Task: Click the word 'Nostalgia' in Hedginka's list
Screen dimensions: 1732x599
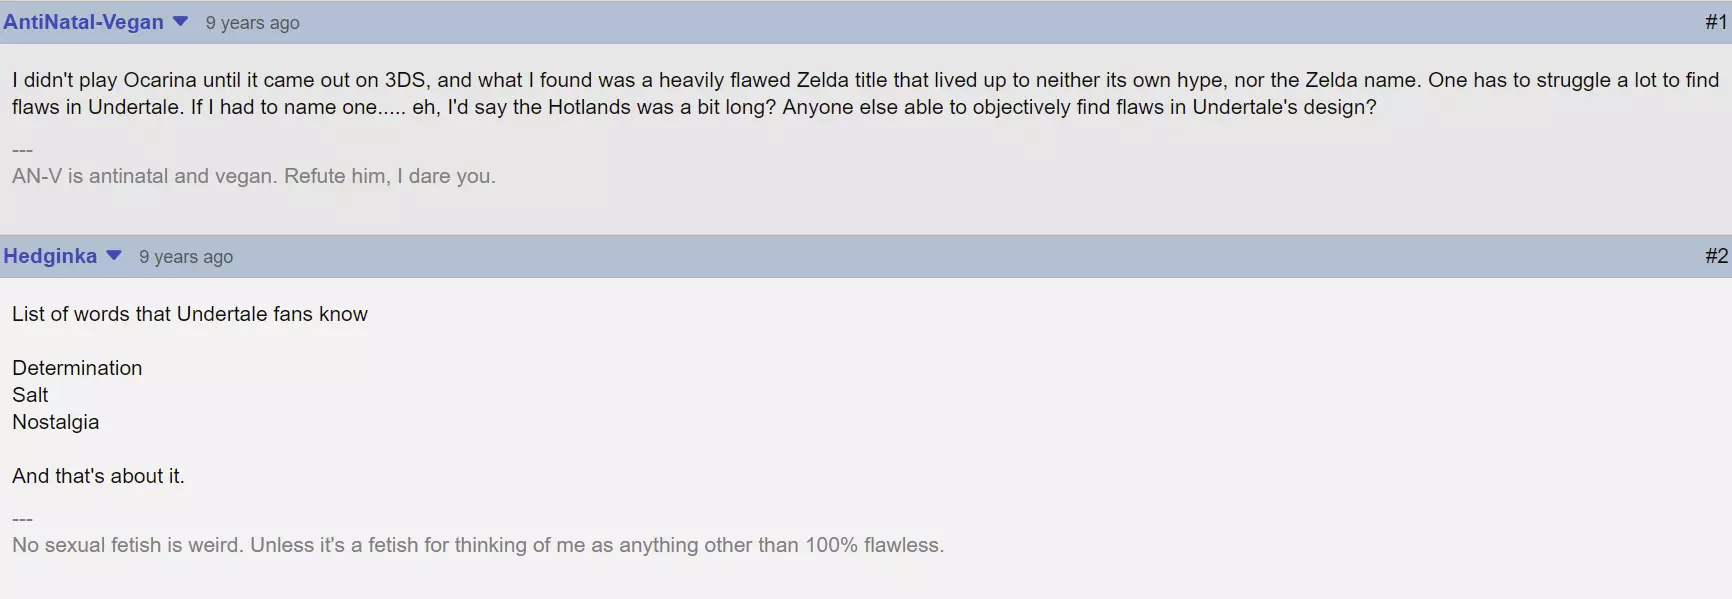Action: pyautogui.click(x=56, y=422)
